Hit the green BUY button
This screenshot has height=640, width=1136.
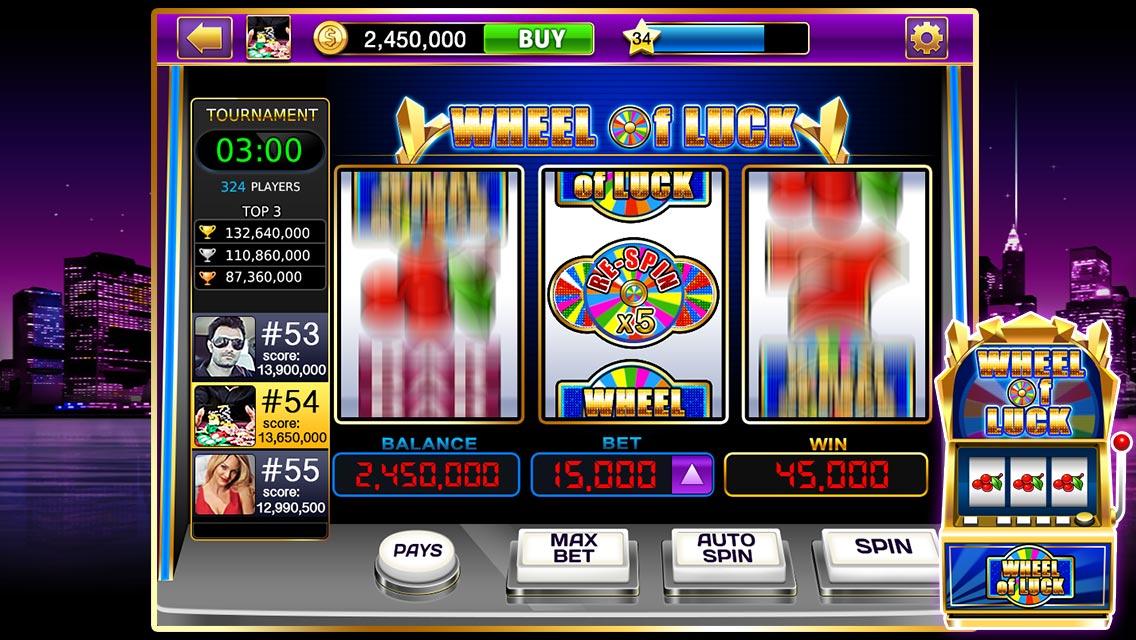(539, 38)
